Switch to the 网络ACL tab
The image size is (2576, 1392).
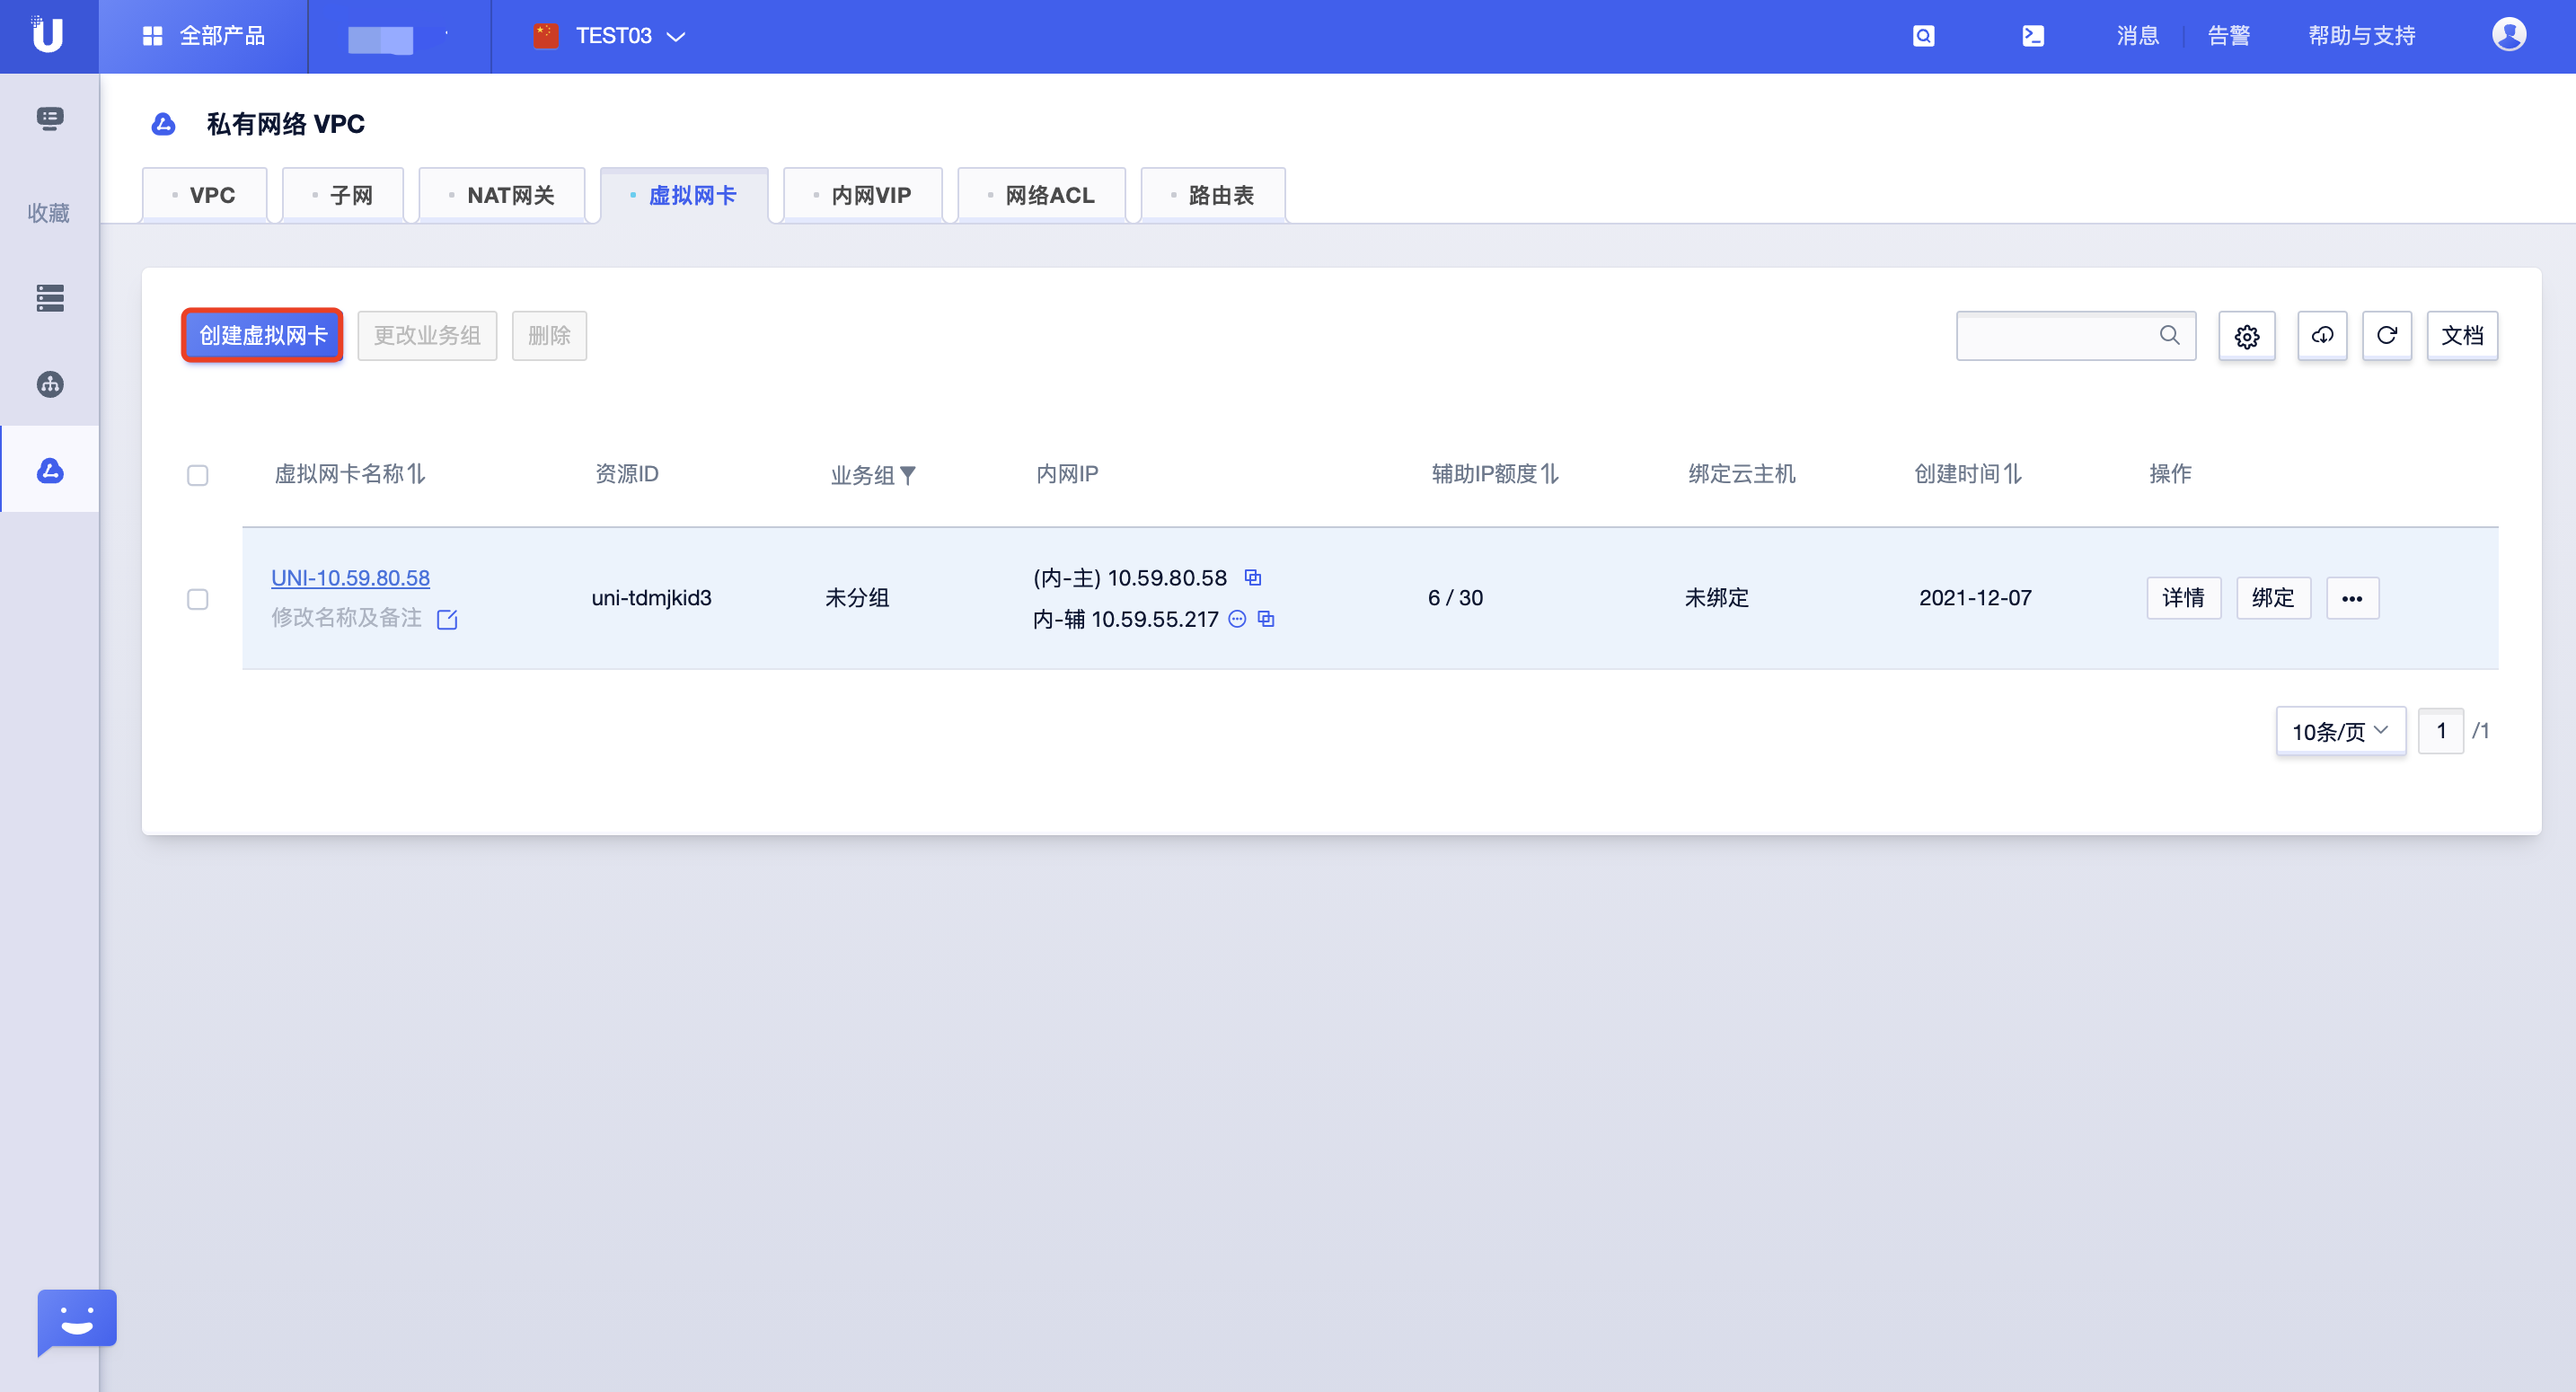(1041, 195)
